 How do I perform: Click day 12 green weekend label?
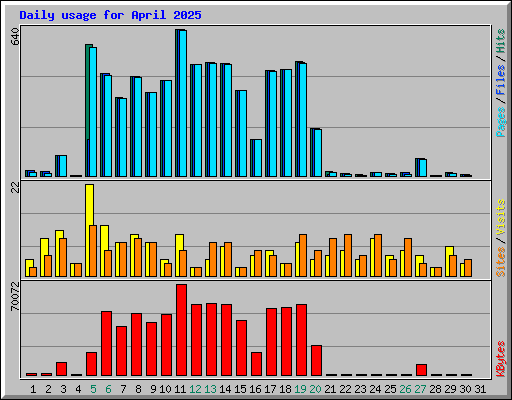click(x=195, y=389)
